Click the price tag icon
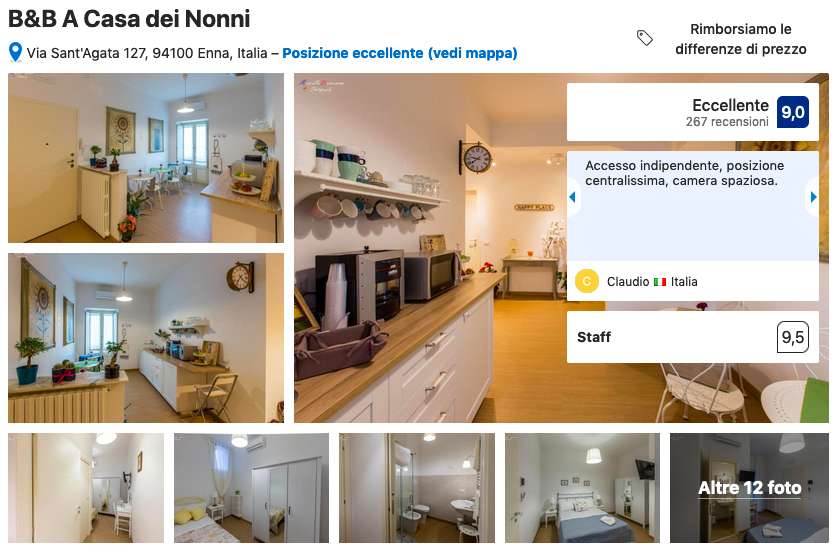This screenshot has width=840, height=557. pos(644,37)
